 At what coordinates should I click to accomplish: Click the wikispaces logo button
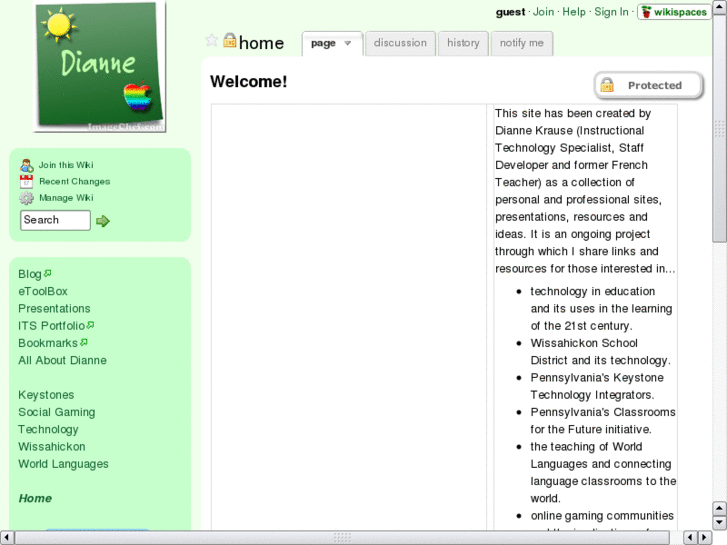[x=674, y=12]
